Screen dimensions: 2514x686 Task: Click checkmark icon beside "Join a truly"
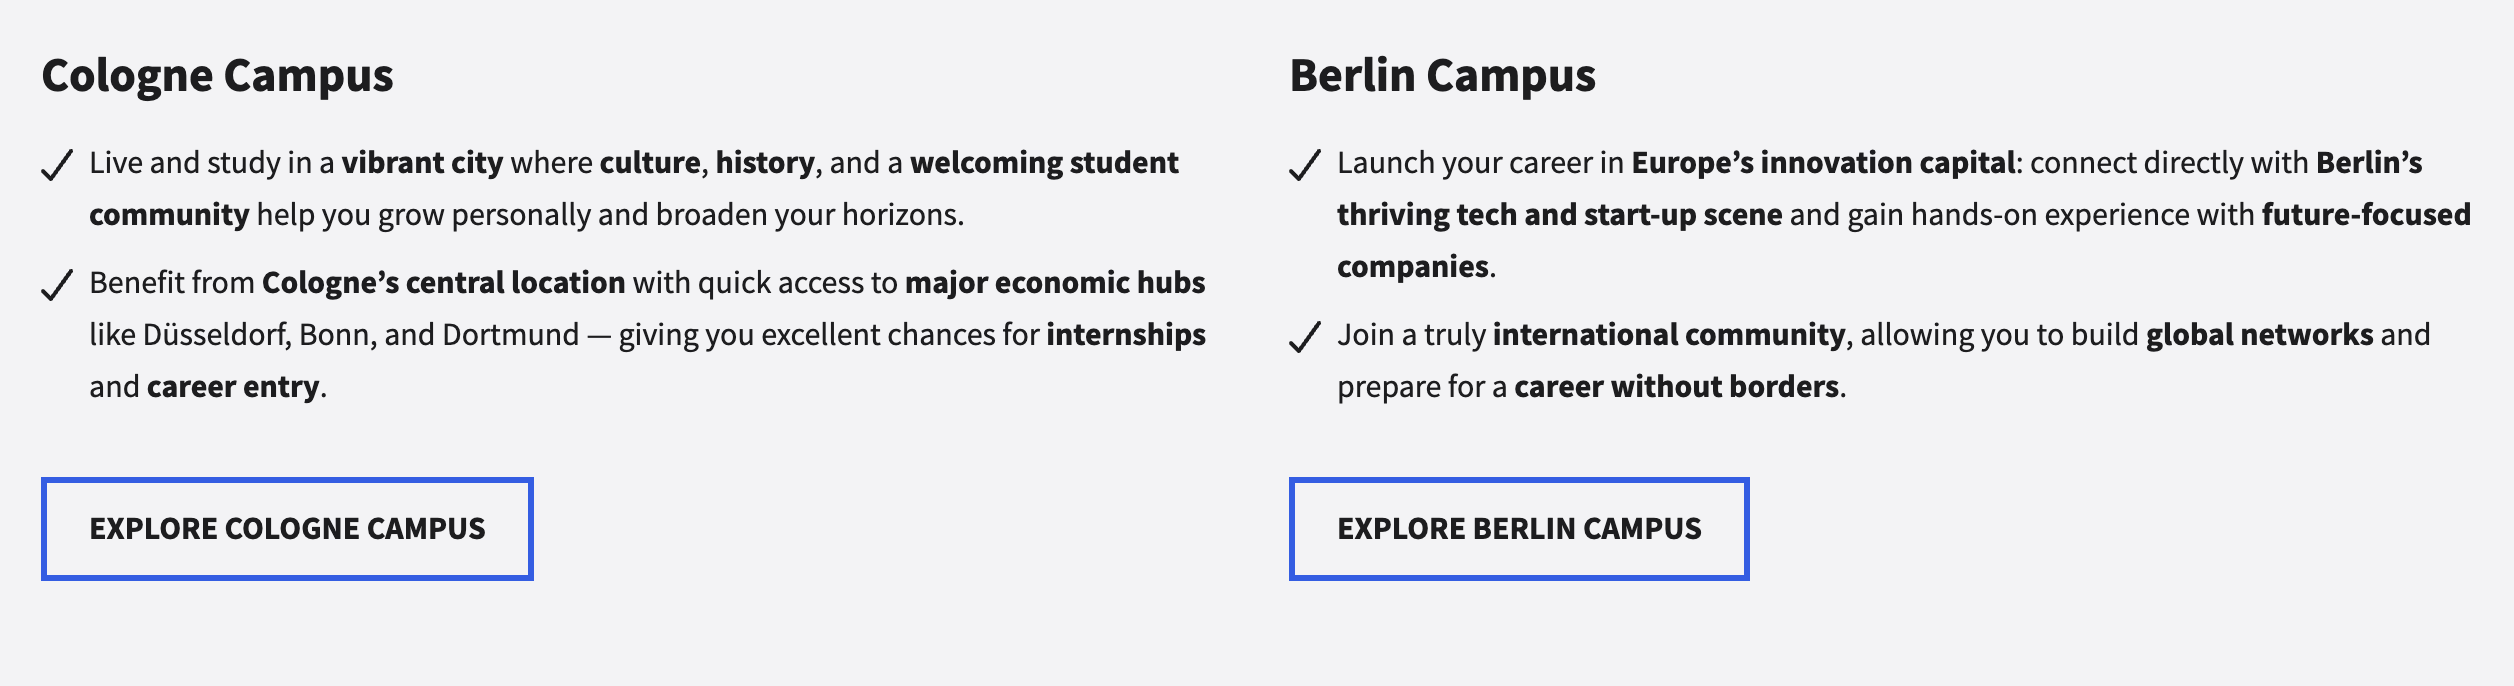(x=1305, y=337)
